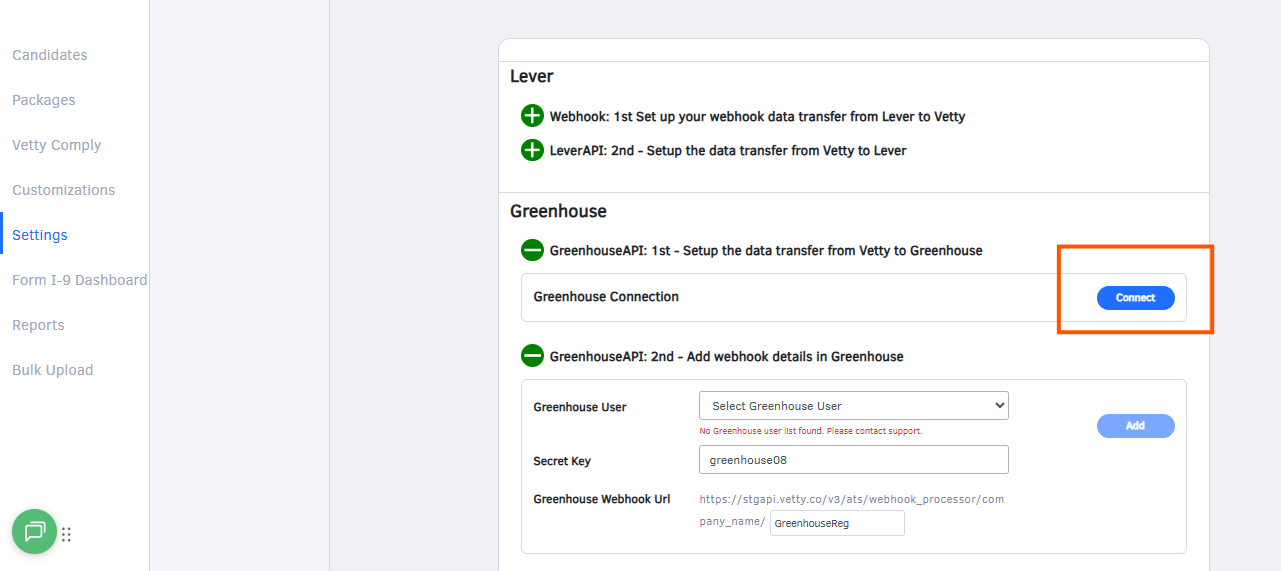Click the Greenhouse section heading
The width and height of the screenshot is (1281, 571).
pos(558,211)
